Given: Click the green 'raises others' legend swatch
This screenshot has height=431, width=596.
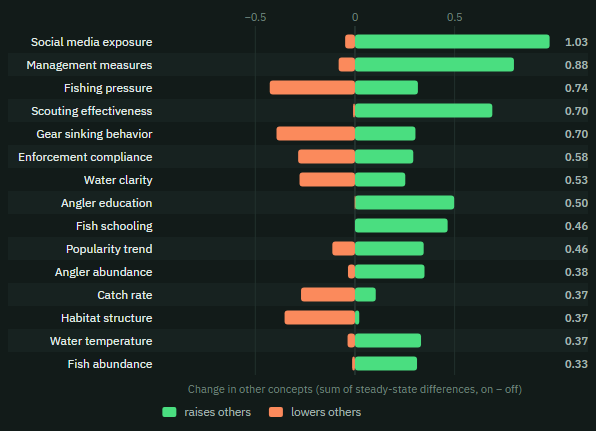Looking at the screenshot, I should [169, 412].
